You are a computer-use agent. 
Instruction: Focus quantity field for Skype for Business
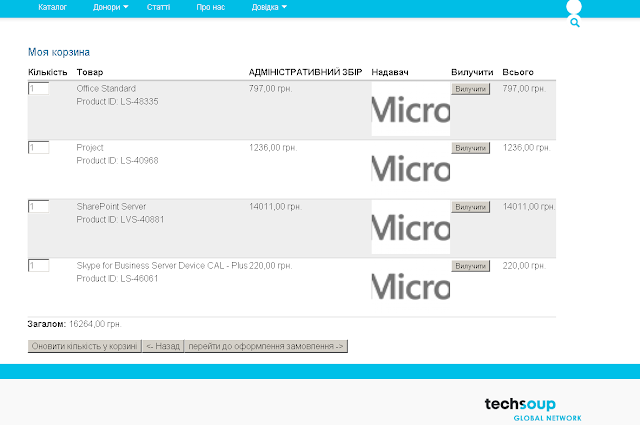(x=38, y=265)
